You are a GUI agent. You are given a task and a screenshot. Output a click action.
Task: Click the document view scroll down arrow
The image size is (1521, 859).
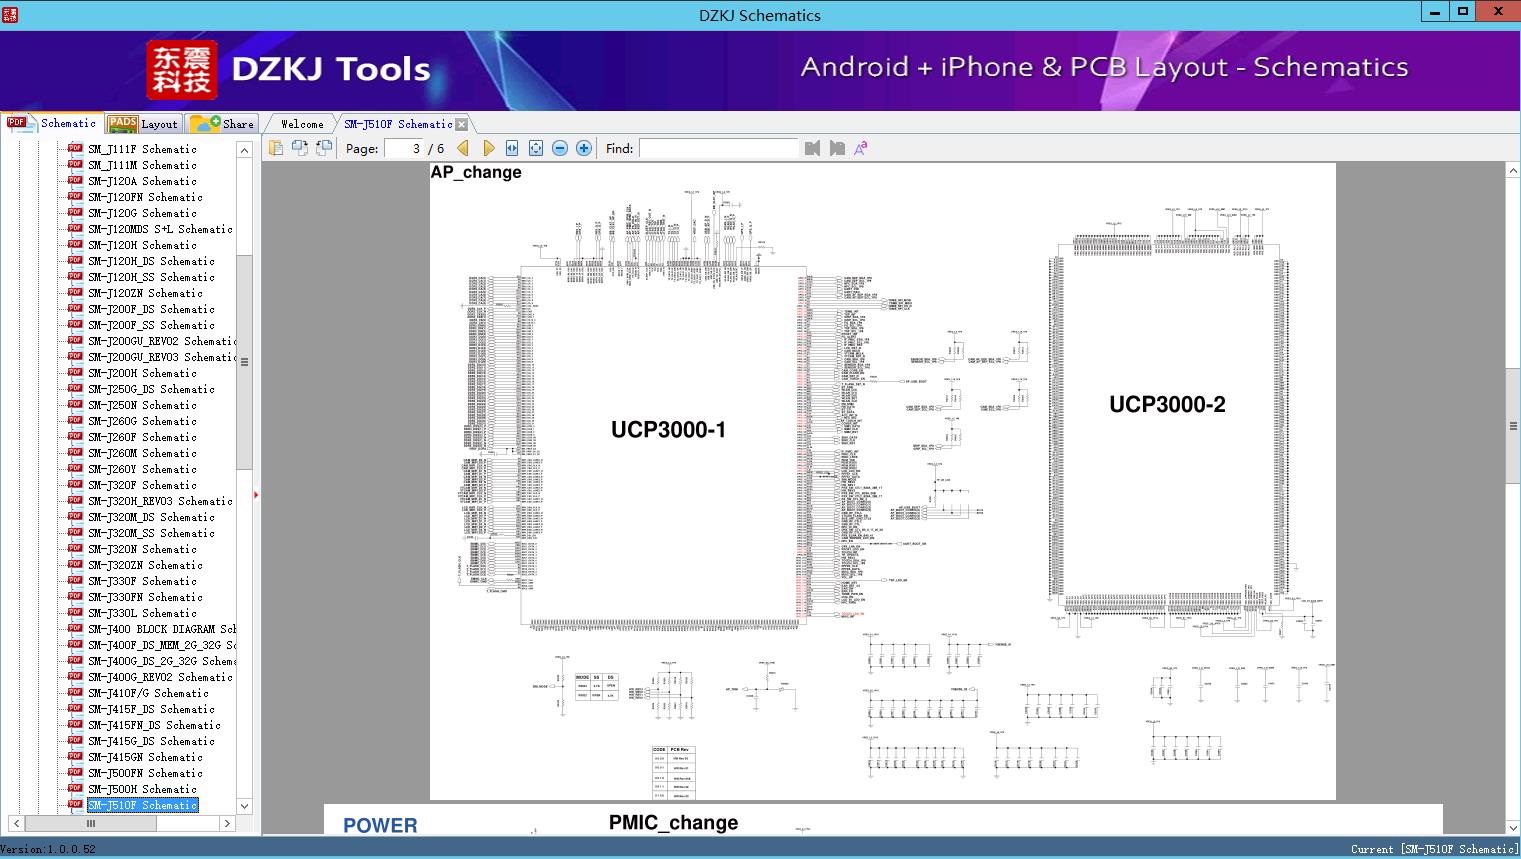[x=1513, y=827]
